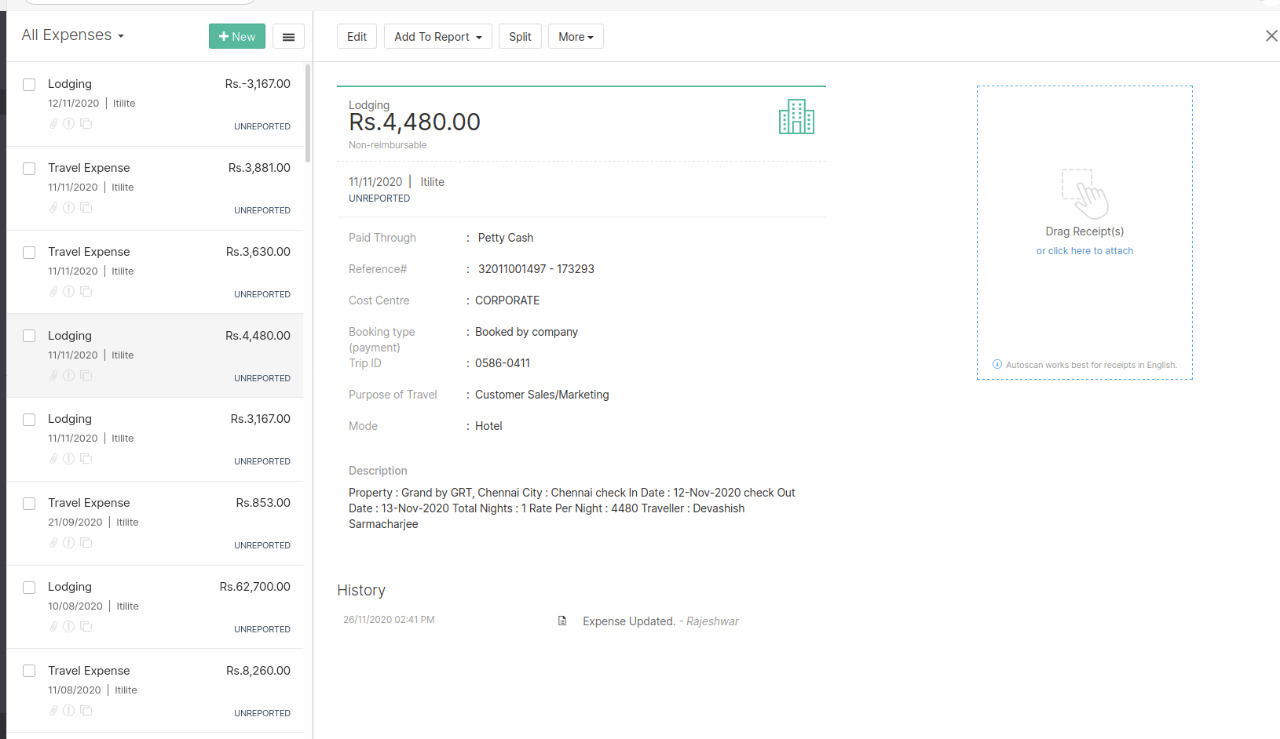The height and width of the screenshot is (739, 1280).
Task: Click the green hotel building icon
Action: (x=796, y=117)
